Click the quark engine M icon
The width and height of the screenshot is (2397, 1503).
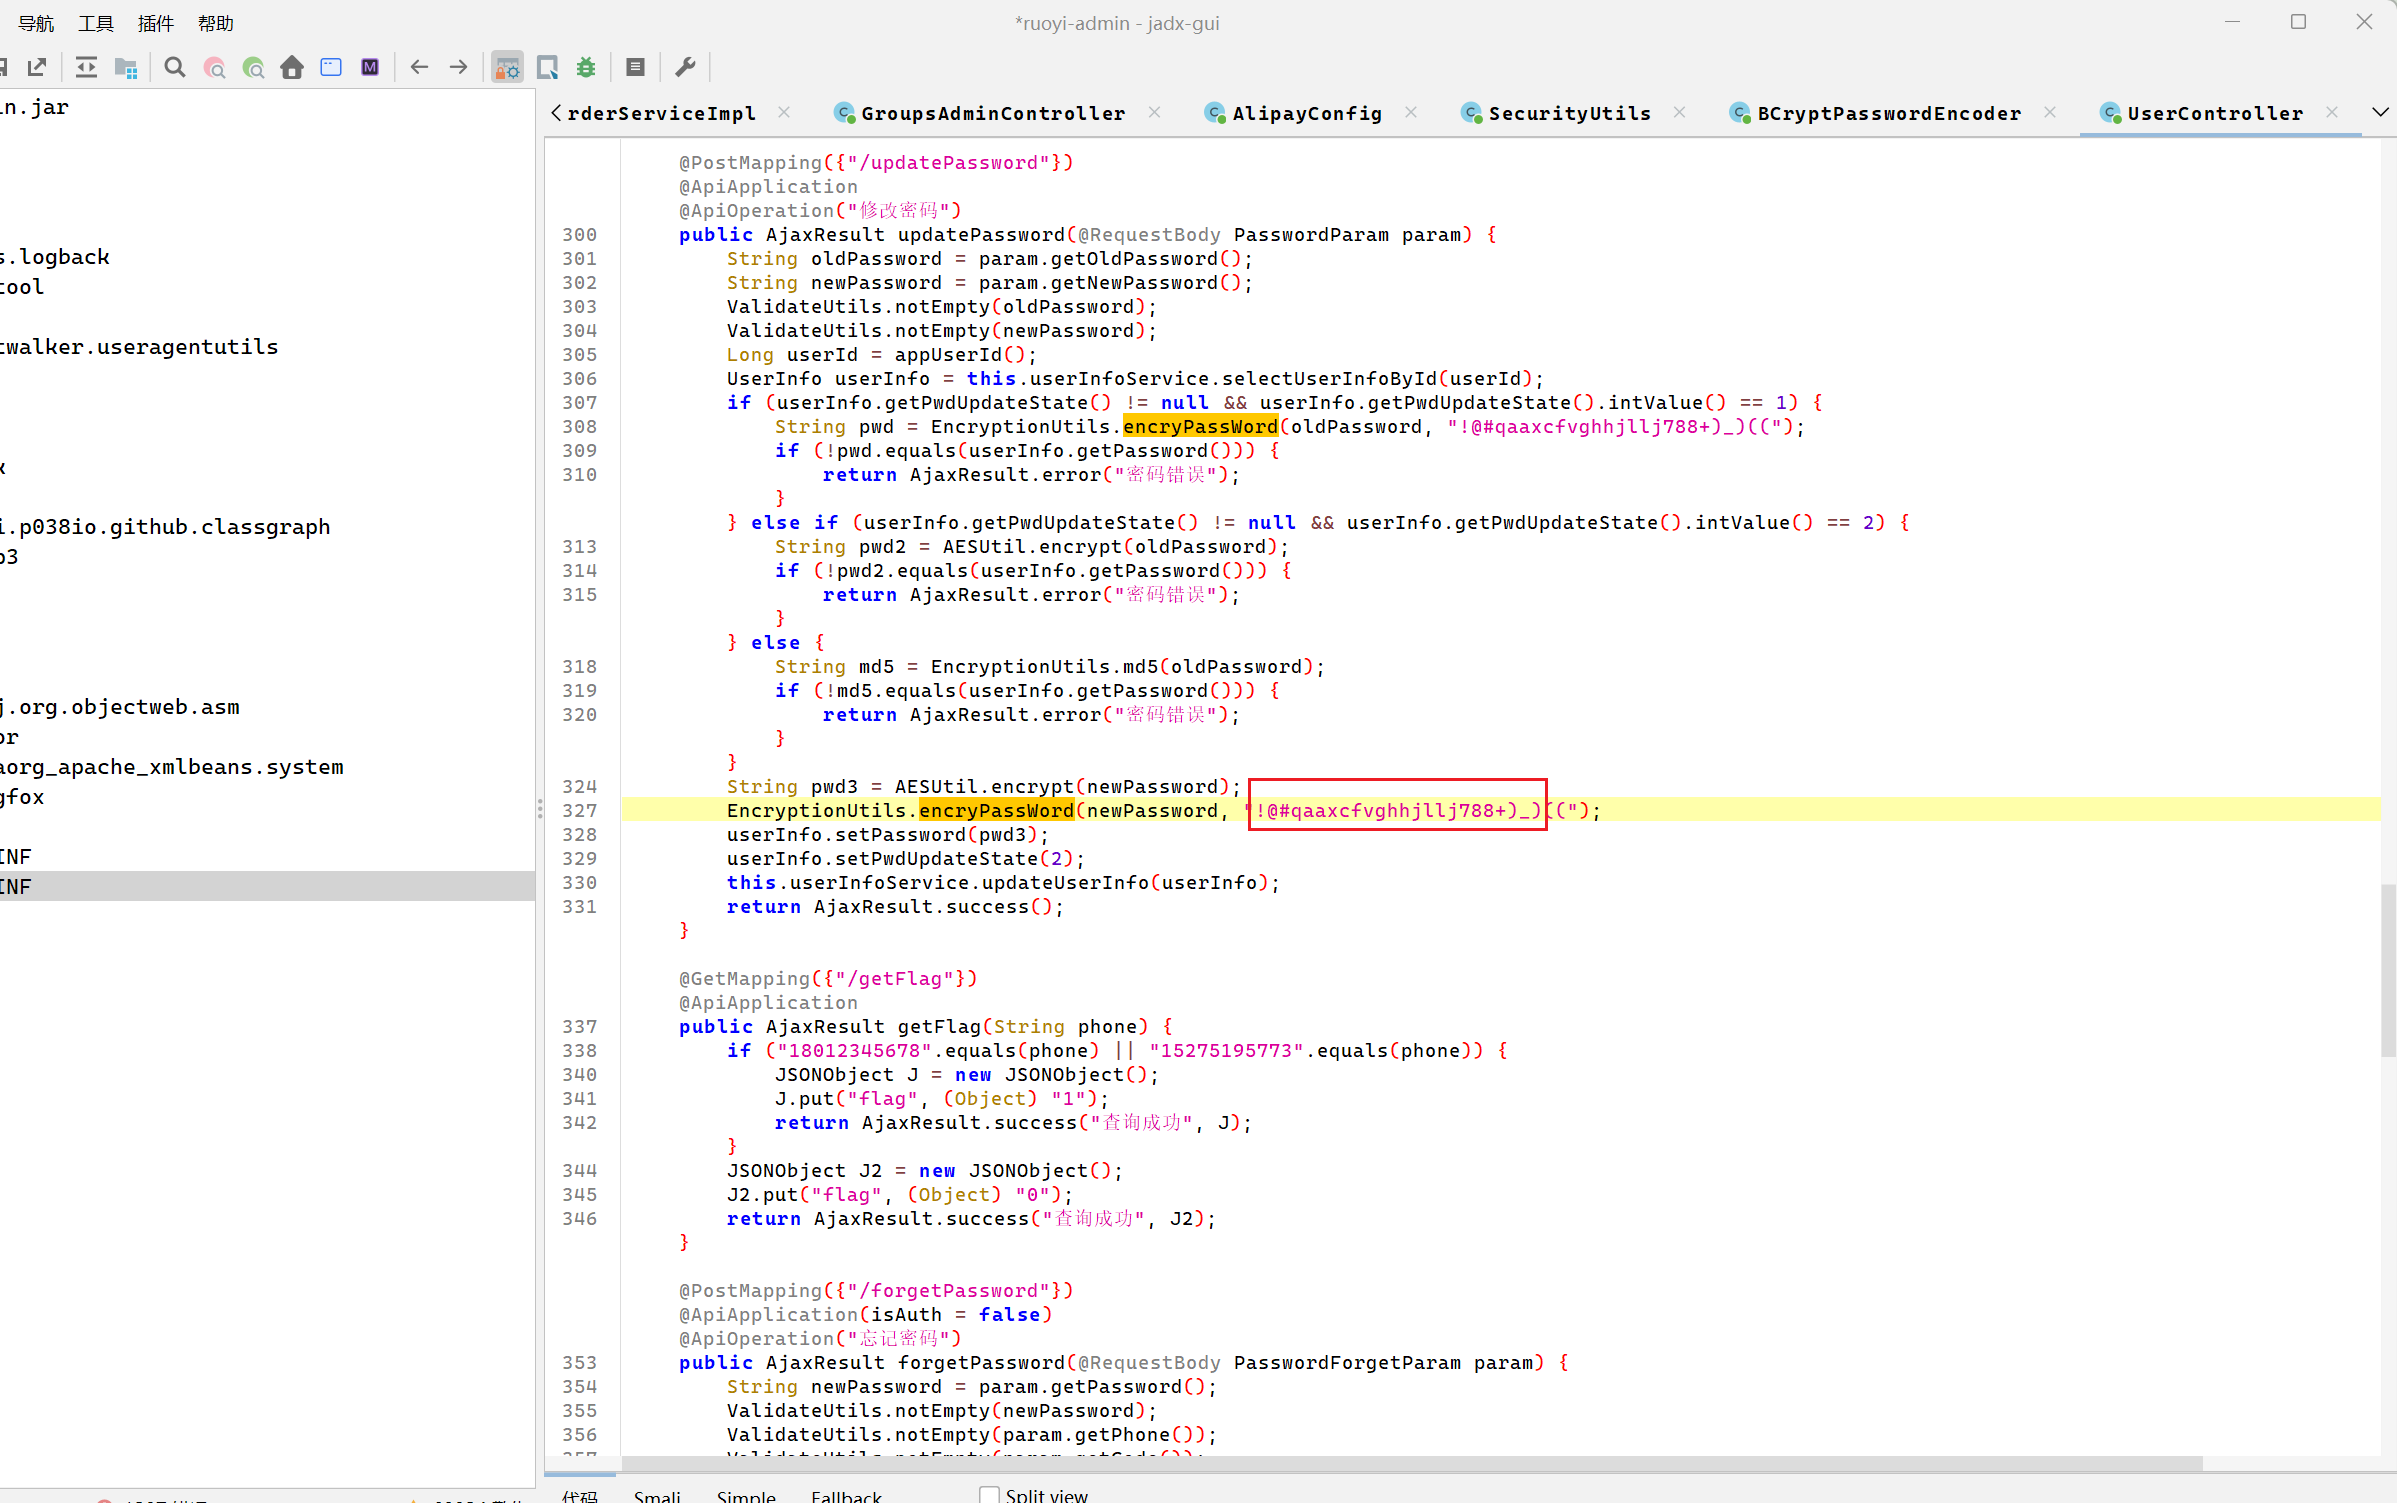point(370,67)
